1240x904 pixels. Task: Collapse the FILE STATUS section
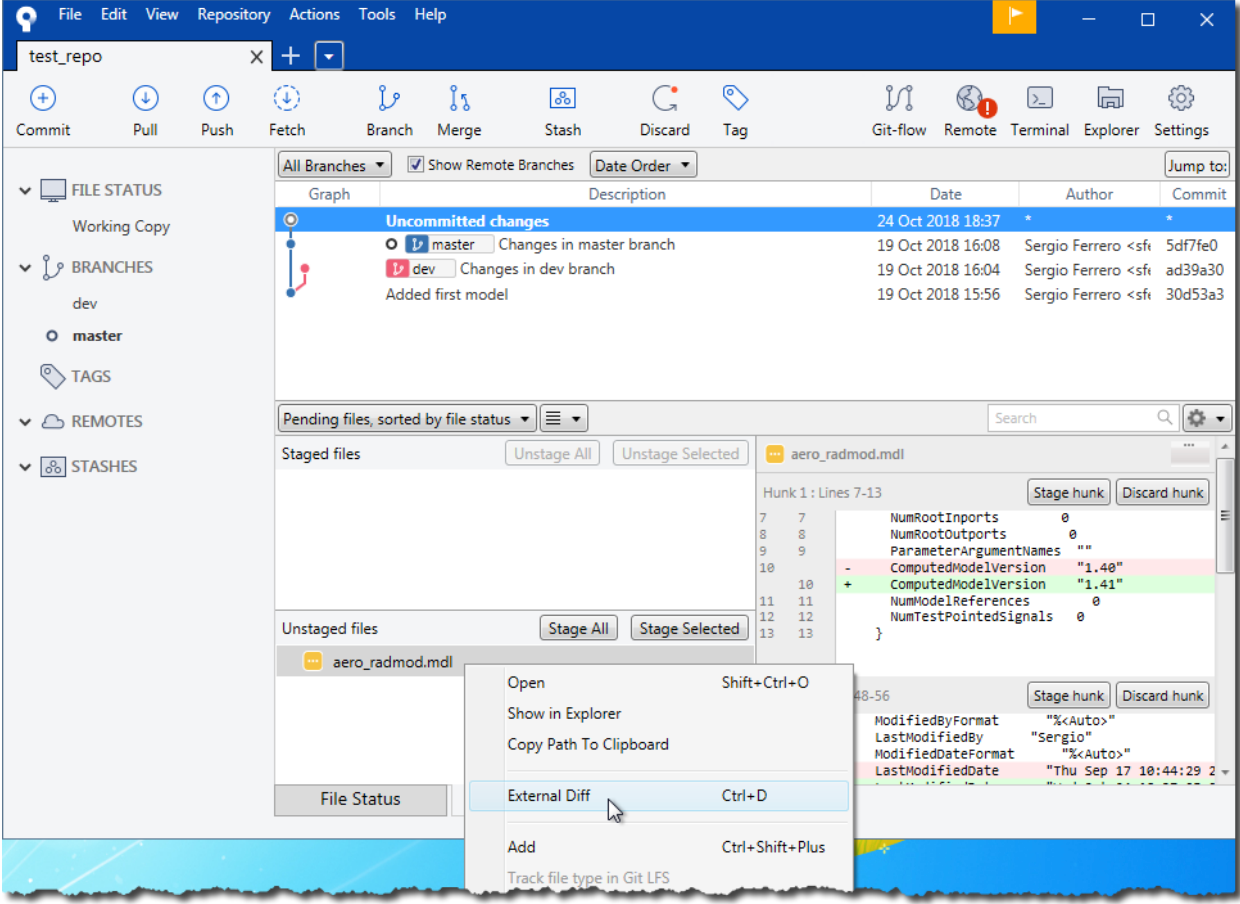pos(25,190)
